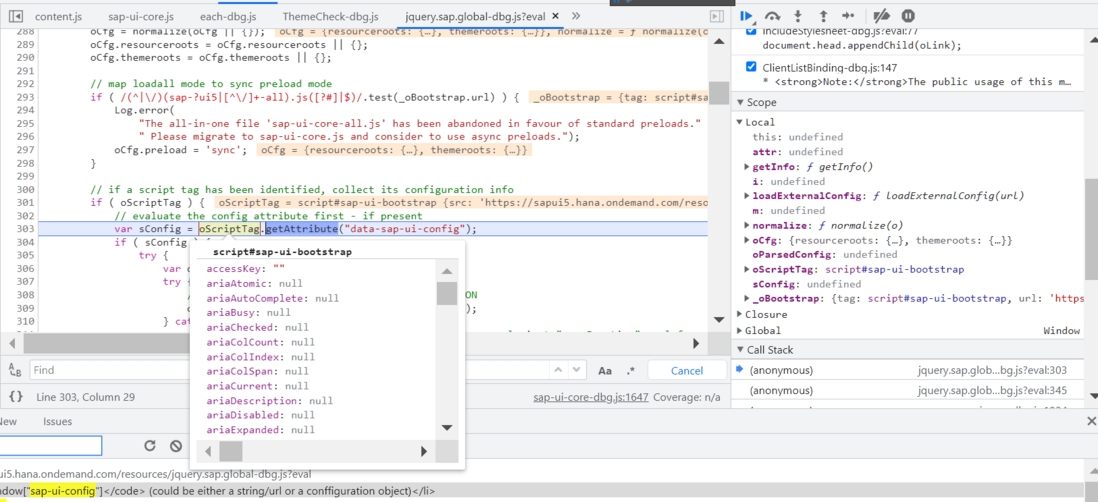
Task: Resume script execution
Action: coord(747,15)
